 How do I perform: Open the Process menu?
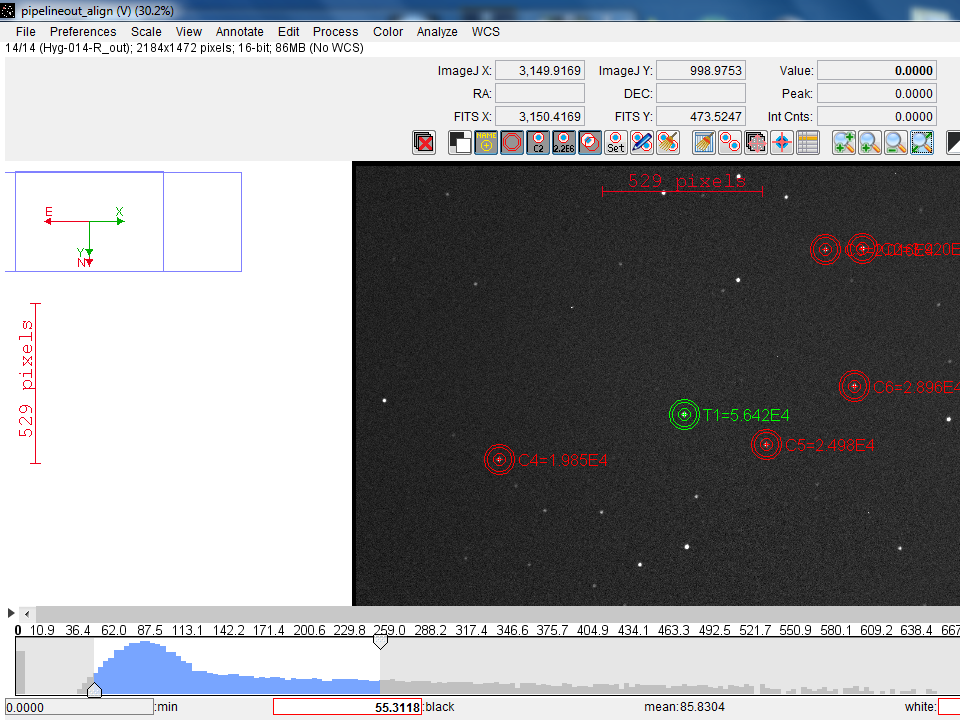click(336, 32)
